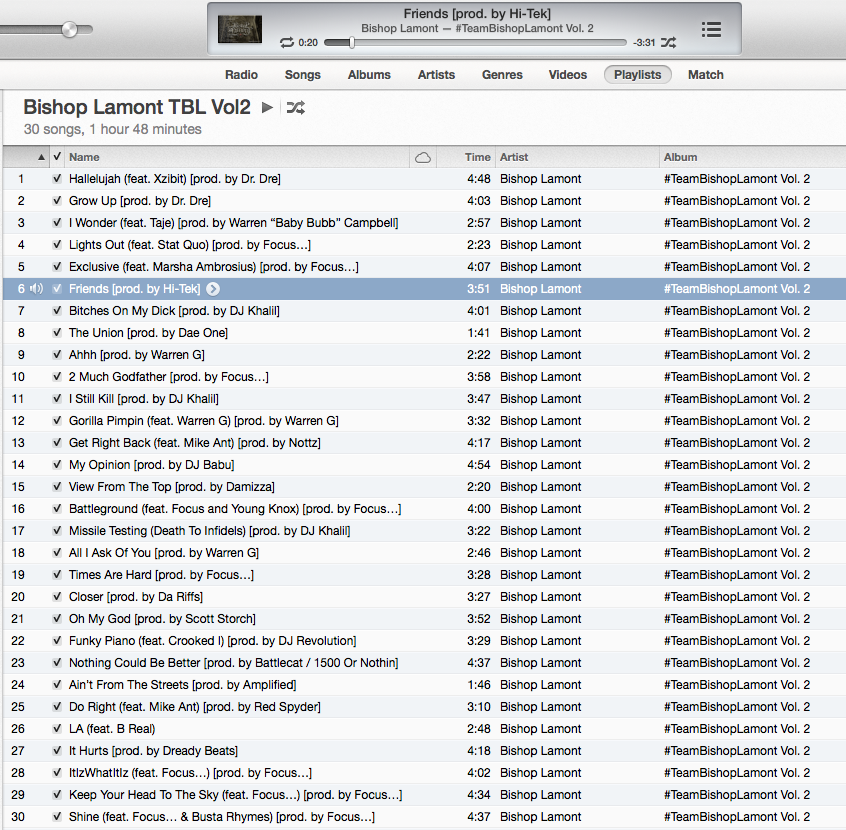This screenshot has height=830, width=846.
Task: Toggle repeat icon in the player display
Action: pyautogui.click(x=287, y=43)
